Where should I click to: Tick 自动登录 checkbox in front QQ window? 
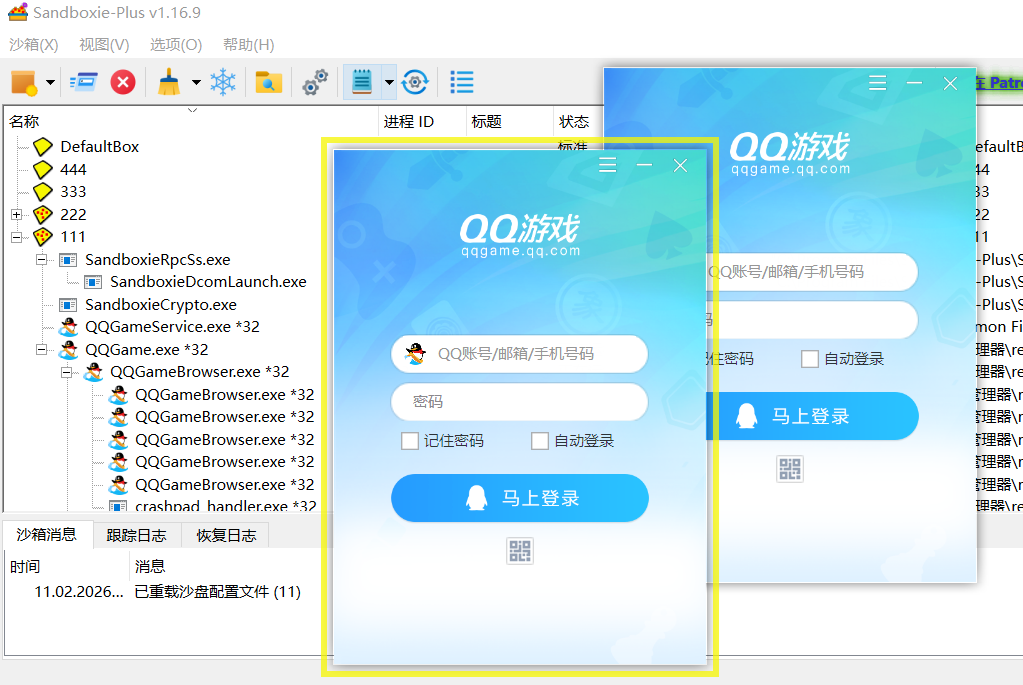540,441
